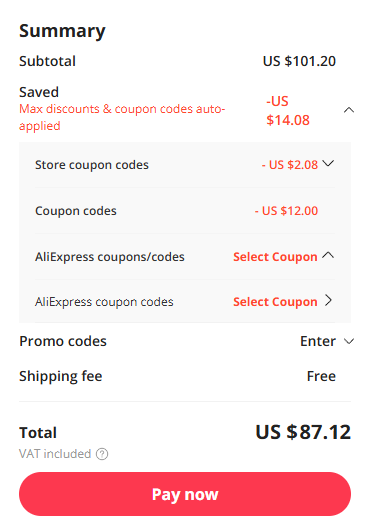The height and width of the screenshot is (523, 367).
Task: Expand the Promo codes Enter chevron
Action: pos(349,341)
